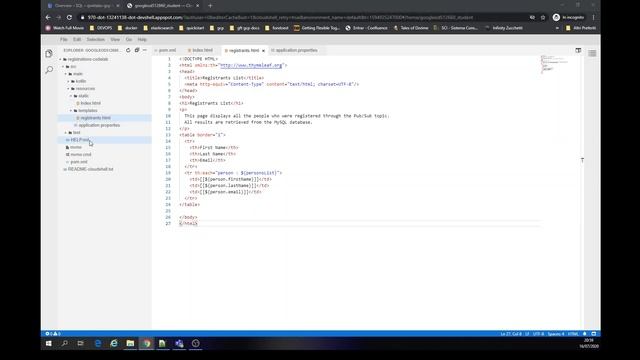The image size is (640, 360).
Task: Open File Explorer from taskbar
Action: [130, 344]
